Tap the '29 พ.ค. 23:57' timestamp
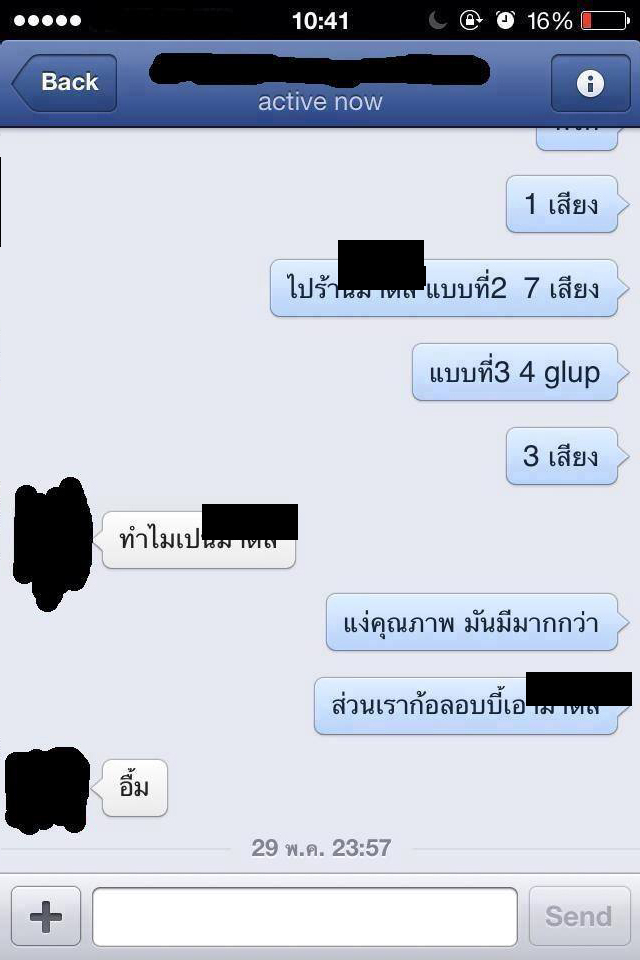The height and width of the screenshot is (960, 640). [x=321, y=848]
